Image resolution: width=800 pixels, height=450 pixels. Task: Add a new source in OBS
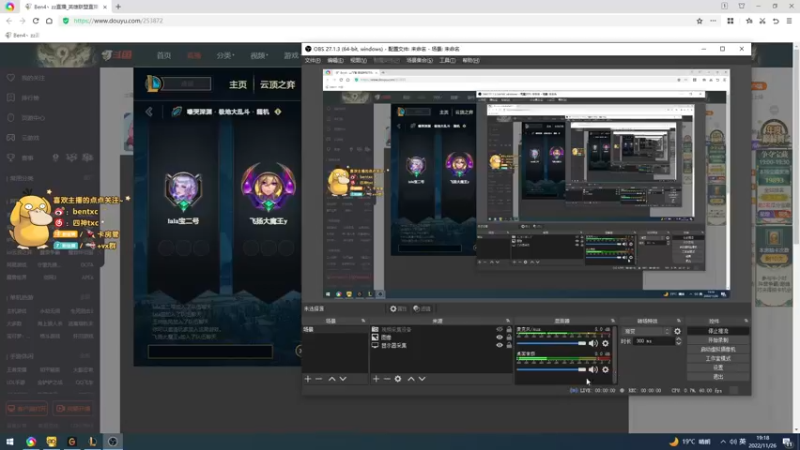(x=376, y=379)
